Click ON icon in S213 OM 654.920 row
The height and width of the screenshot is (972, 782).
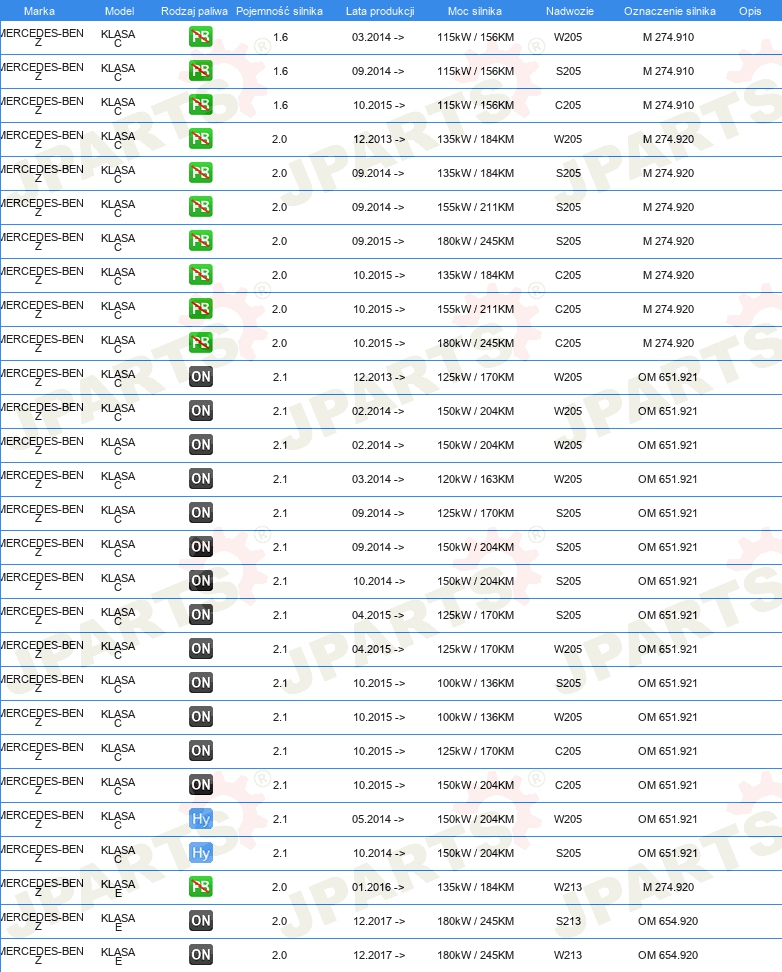click(200, 921)
